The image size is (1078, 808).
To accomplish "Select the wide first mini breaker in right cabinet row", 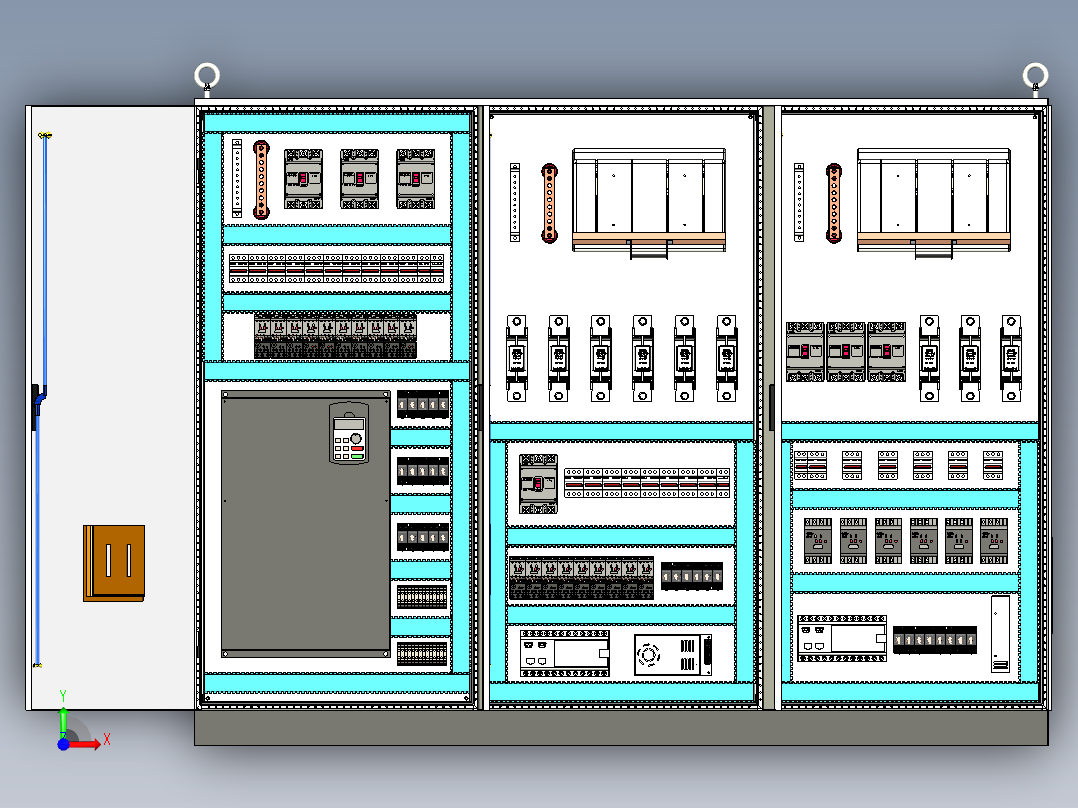I will click(811, 466).
